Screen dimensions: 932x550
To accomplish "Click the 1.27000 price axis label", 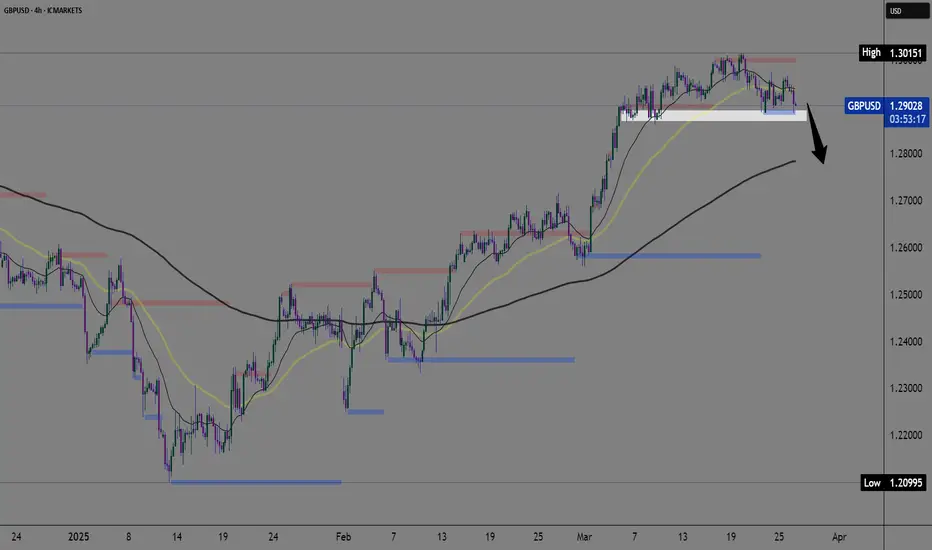I will 906,200.
